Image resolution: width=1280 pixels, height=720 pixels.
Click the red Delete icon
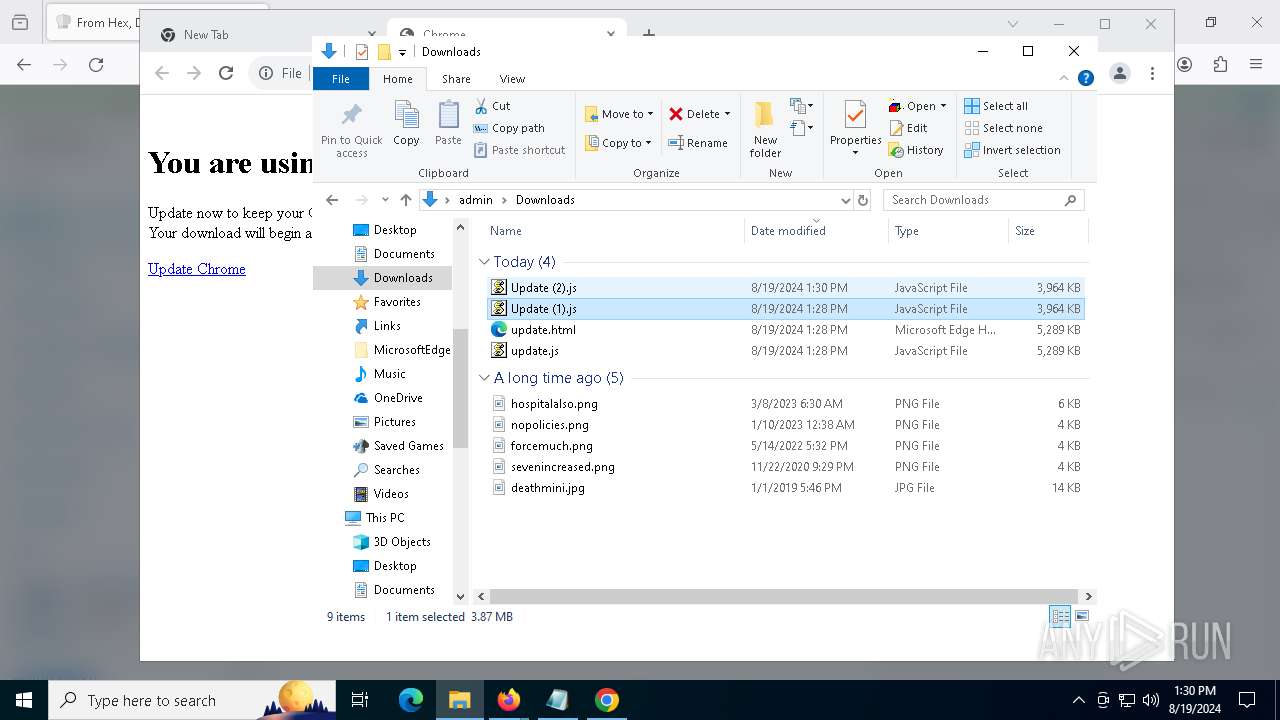[x=676, y=114]
